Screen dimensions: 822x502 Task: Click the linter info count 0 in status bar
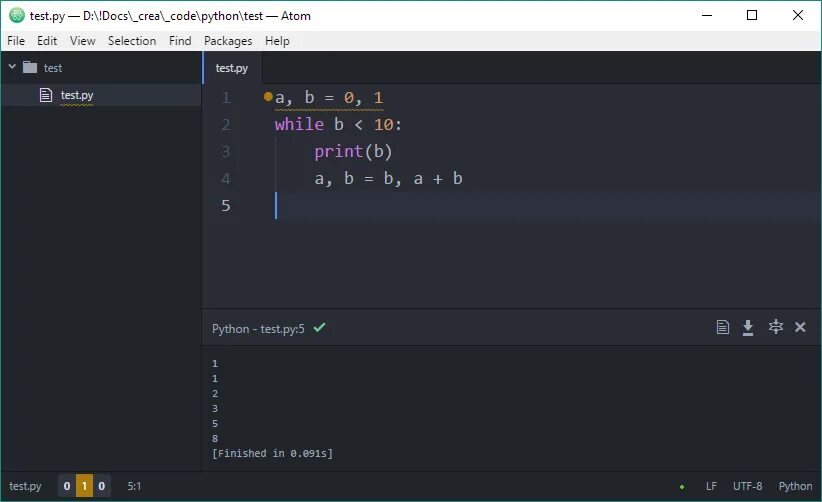102,486
